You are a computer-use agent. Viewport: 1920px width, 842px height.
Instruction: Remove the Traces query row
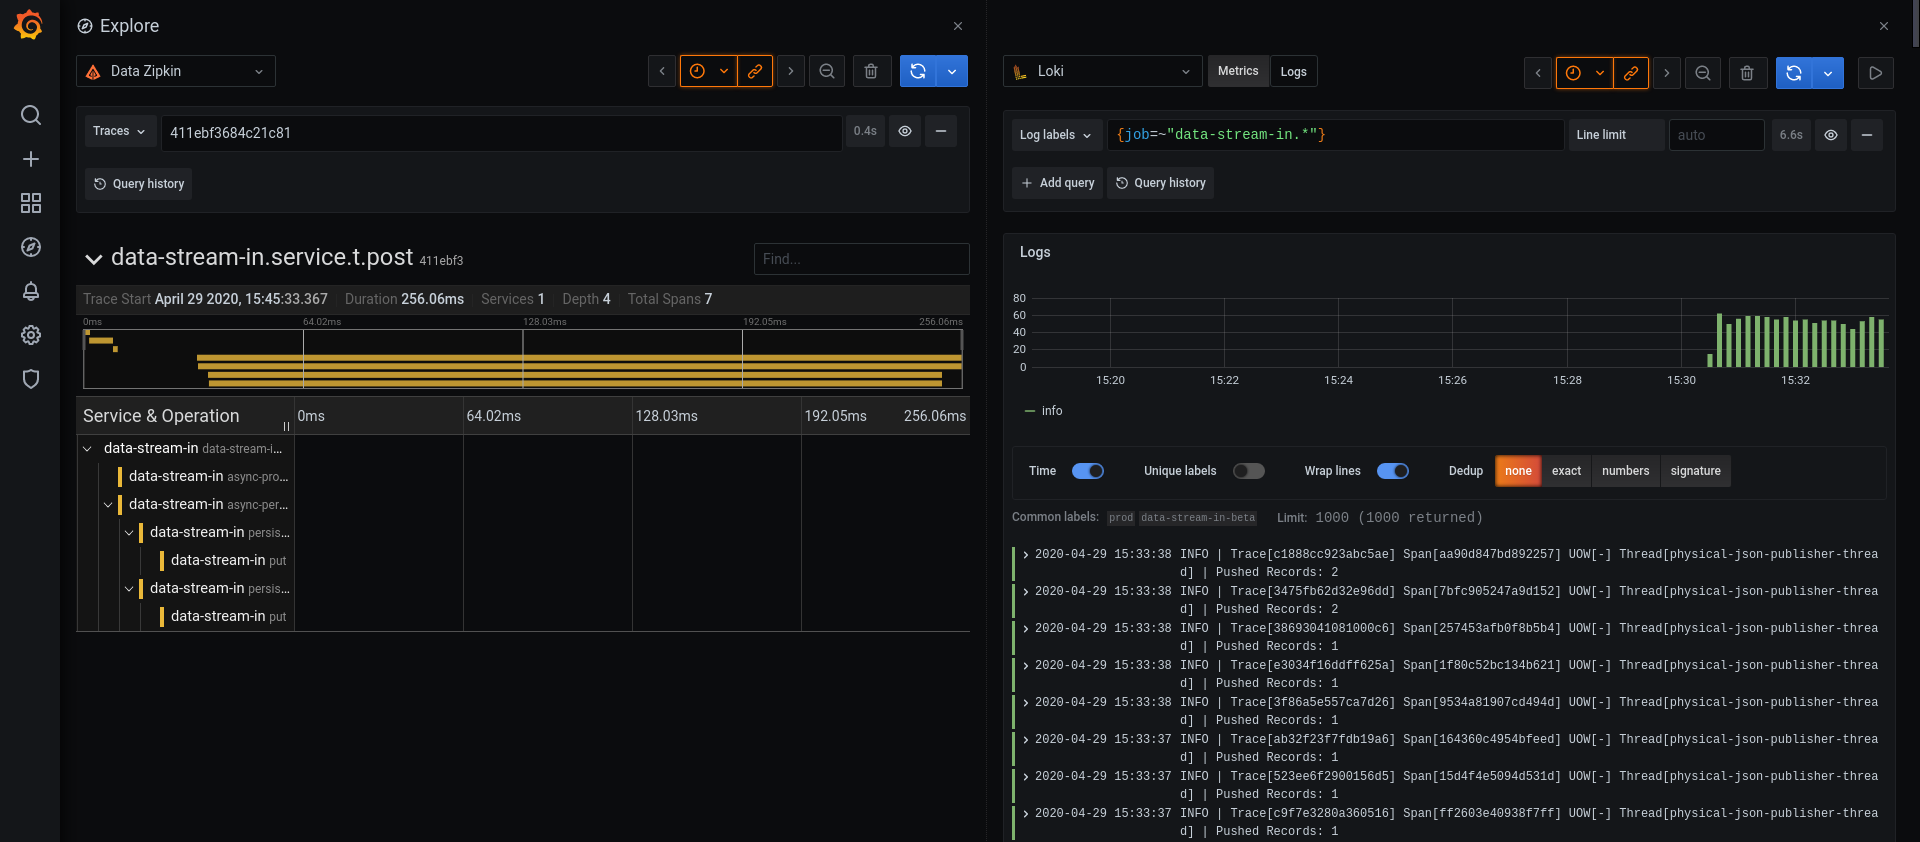pyautogui.click(x=941, y=131)
